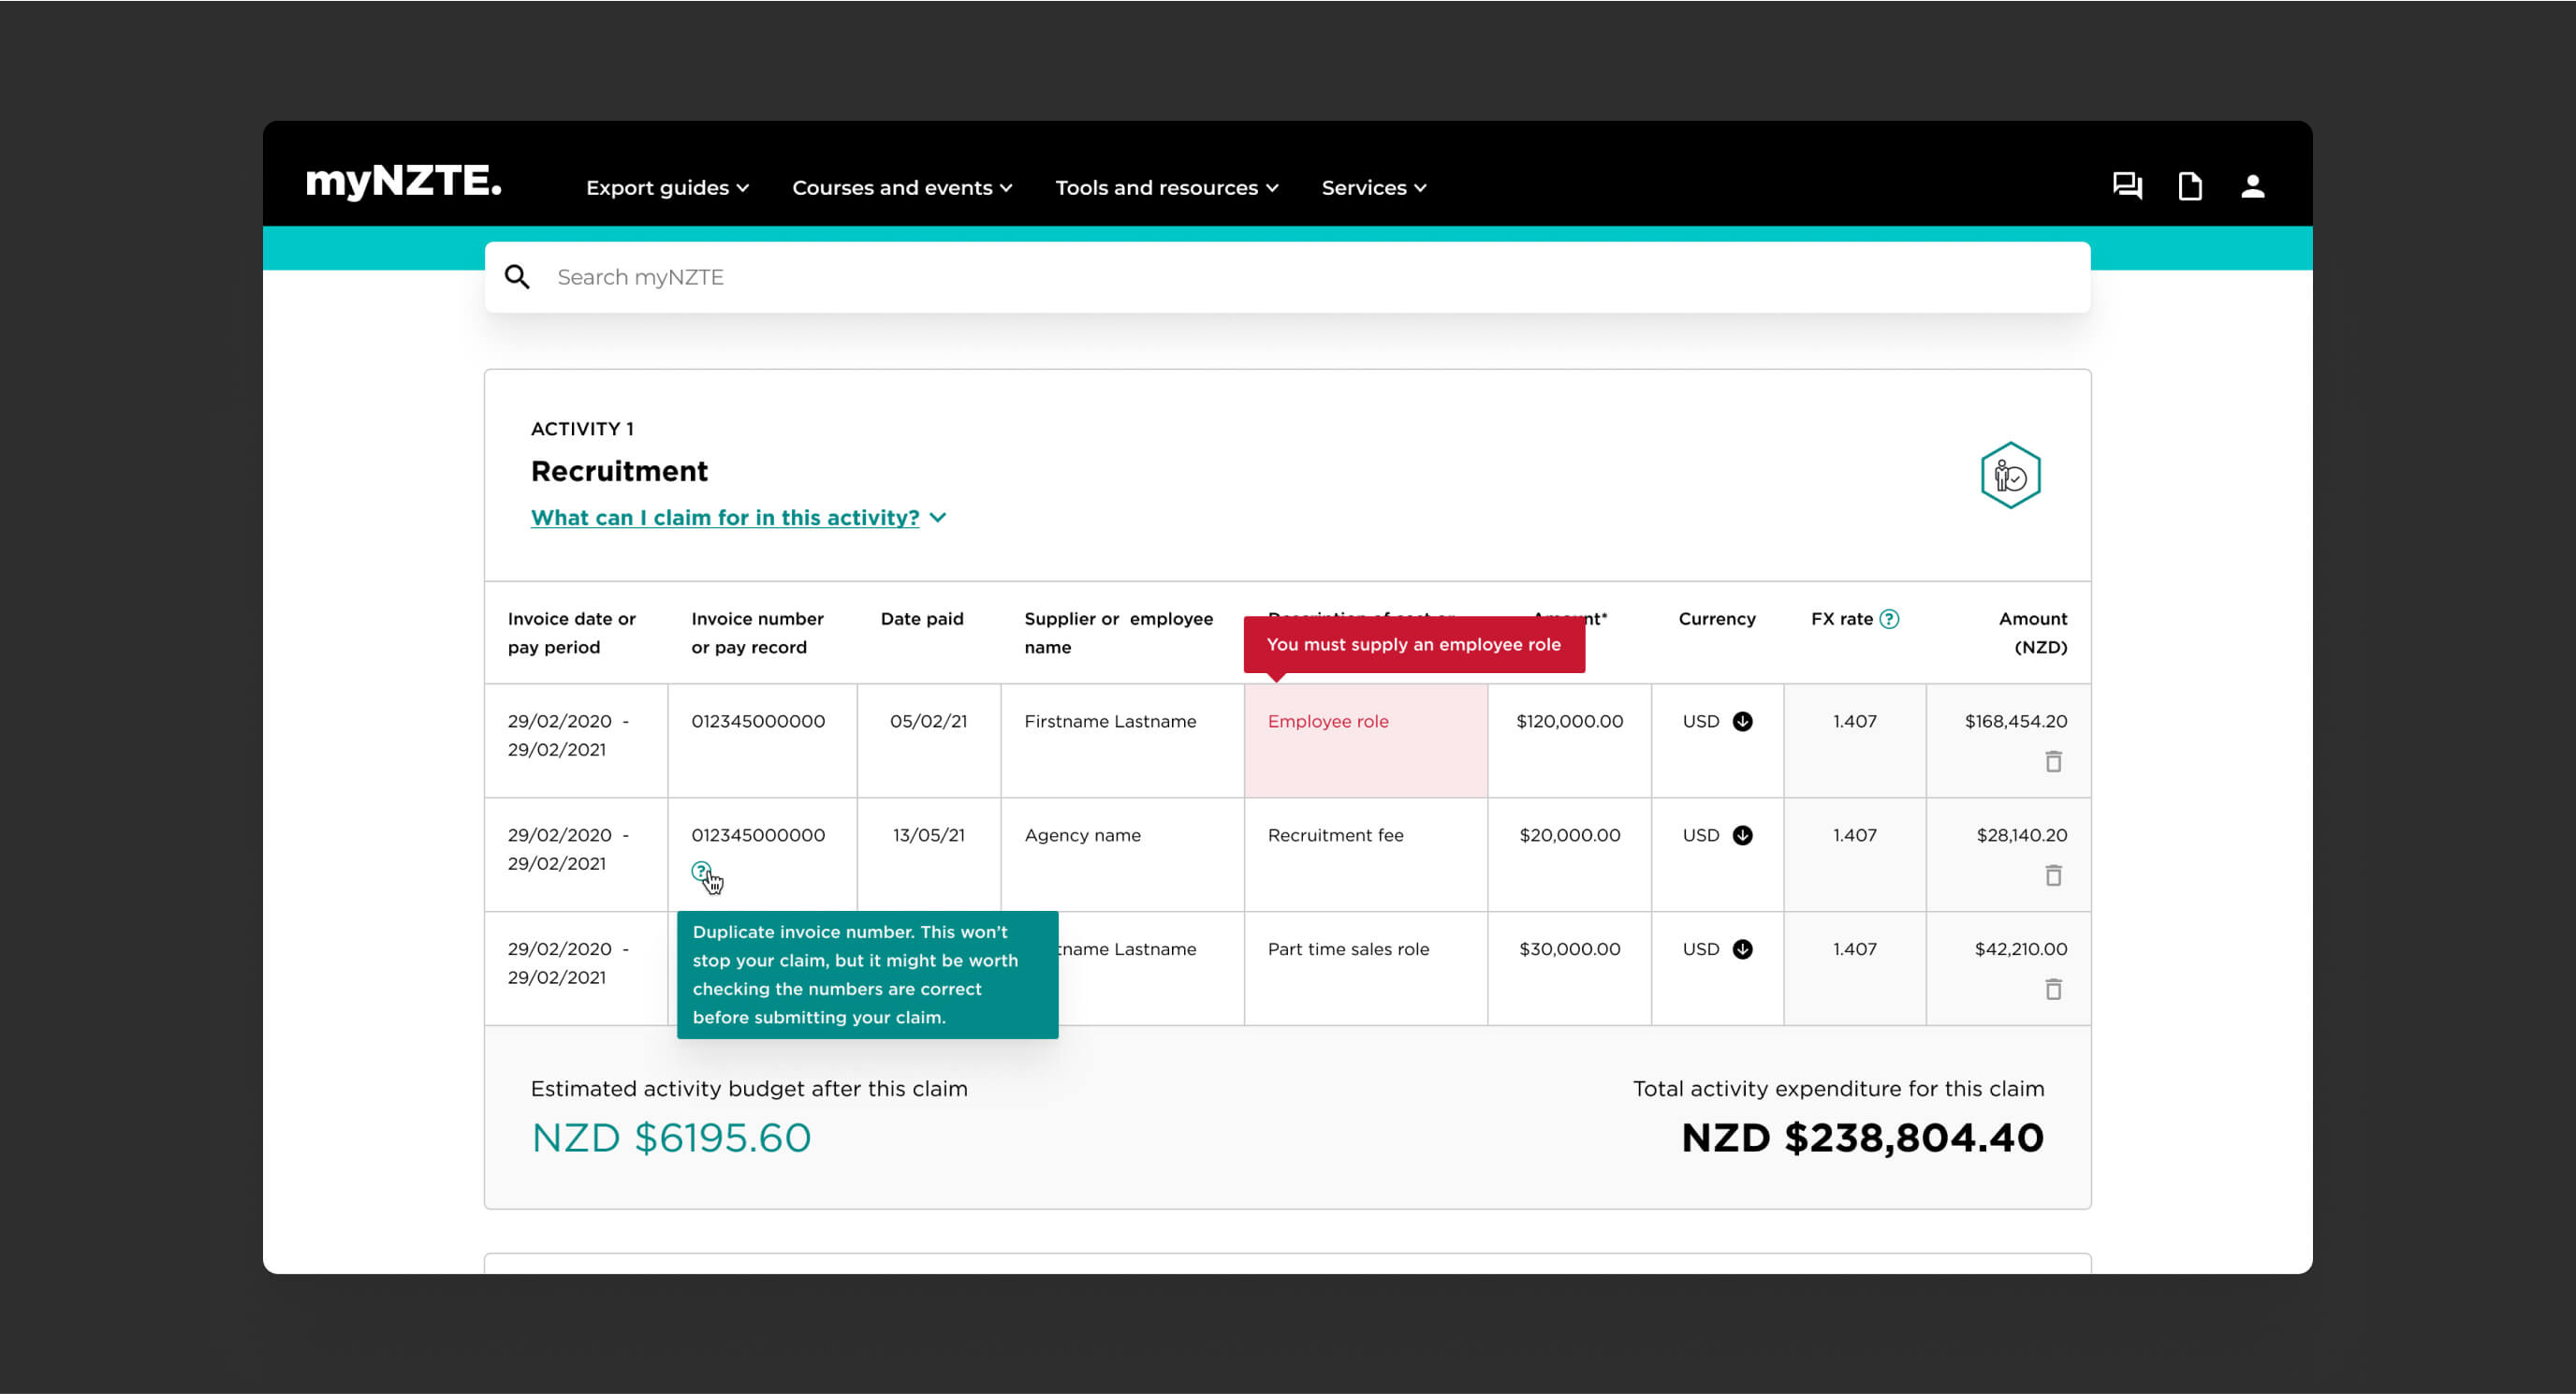Click the $30,000.00 amount cell
This screenshot has height=1394, width=2576.
tap(1569, 969)
